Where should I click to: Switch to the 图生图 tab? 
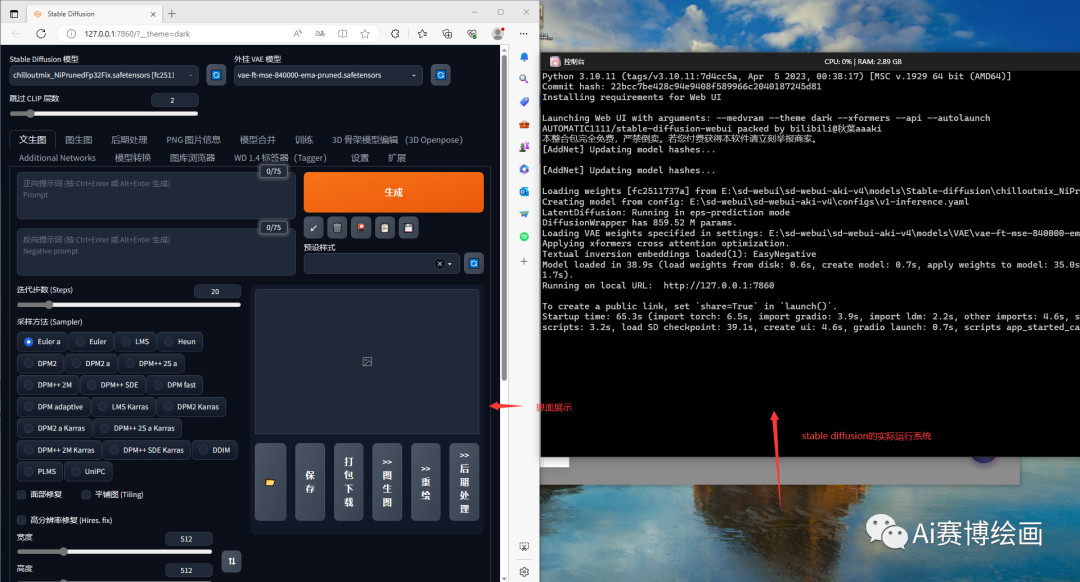tap(79, 140)
